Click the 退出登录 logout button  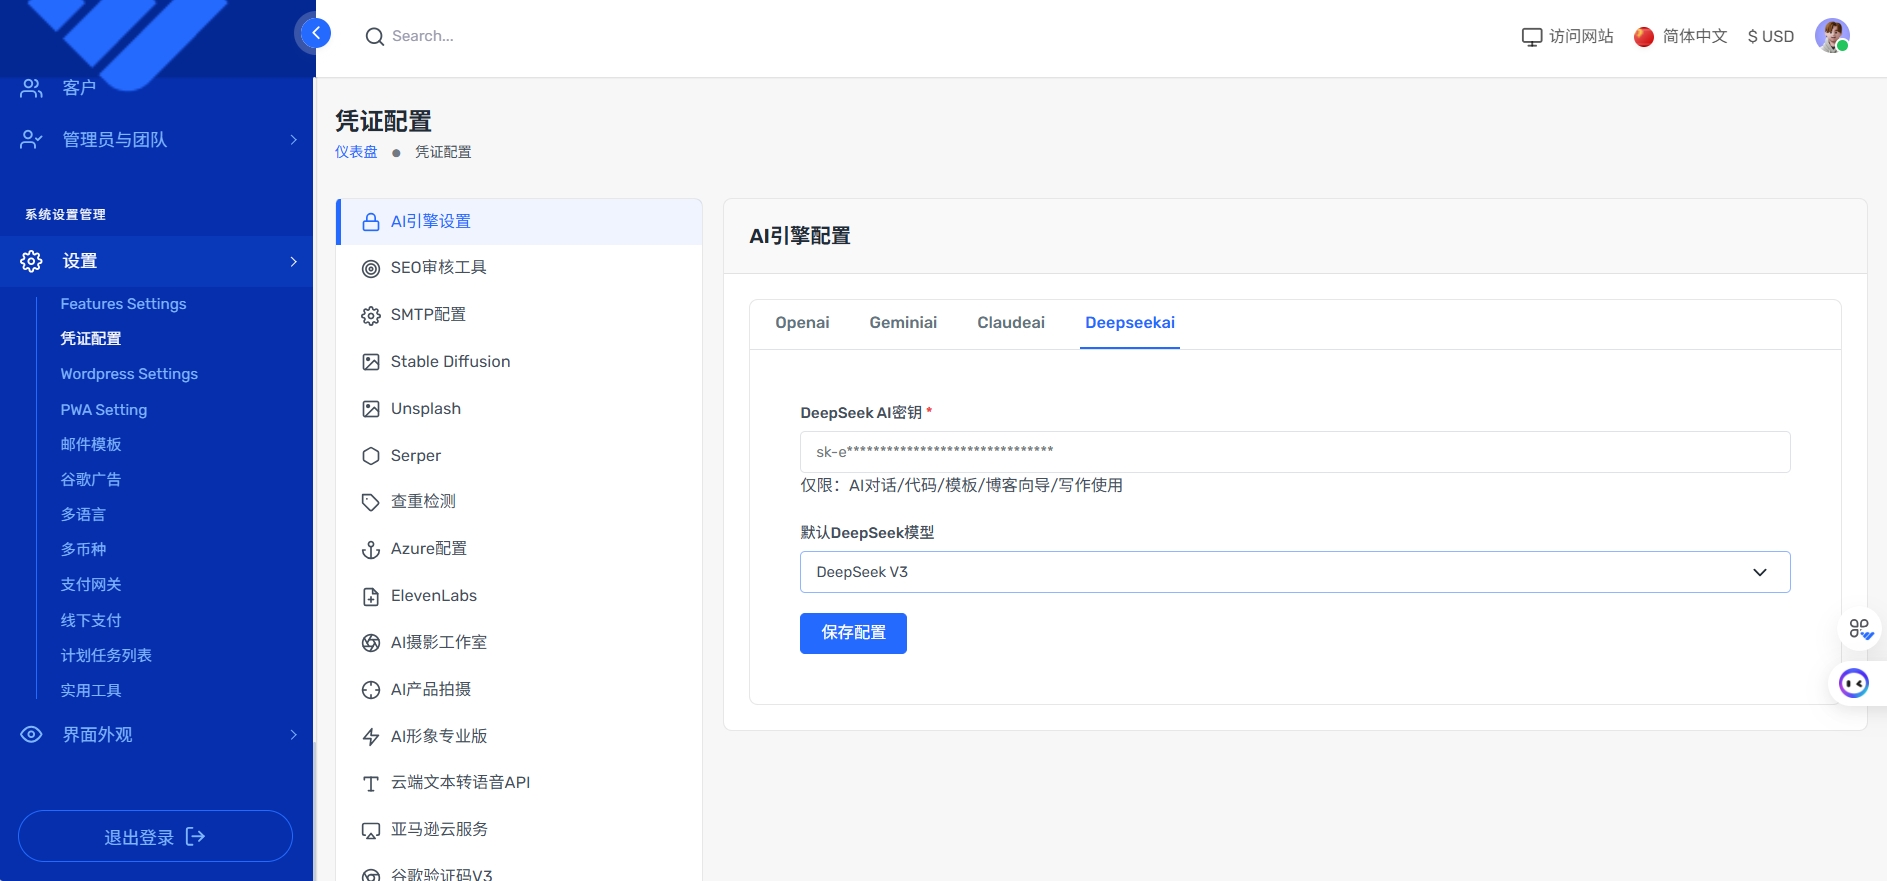click(x=155, y=837)
